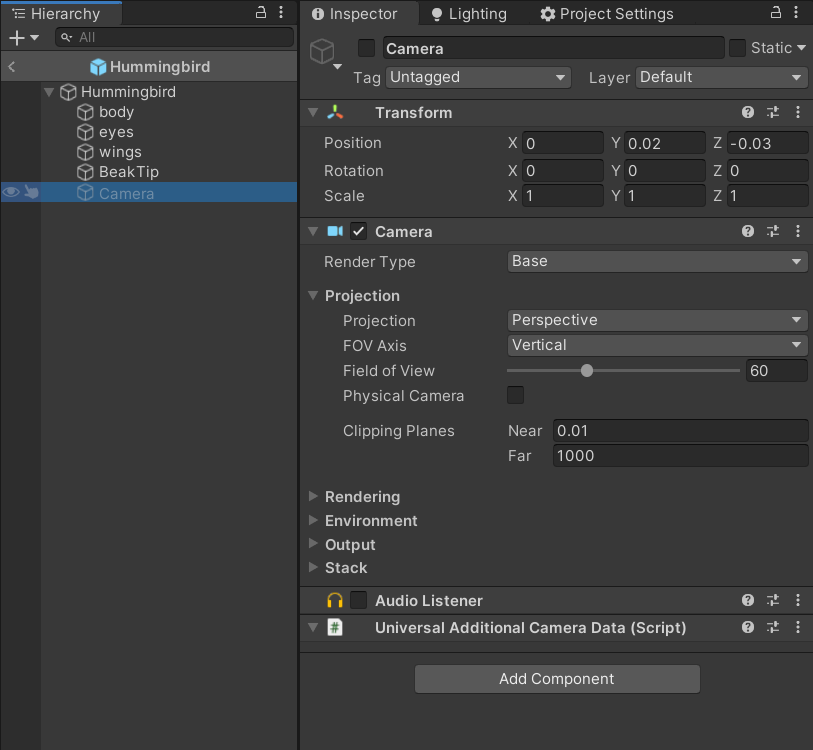Image resolution: width=813 pixels, height=750 pixels.
Task: Lock the Hierarchy panel
Action: point(261,12)
